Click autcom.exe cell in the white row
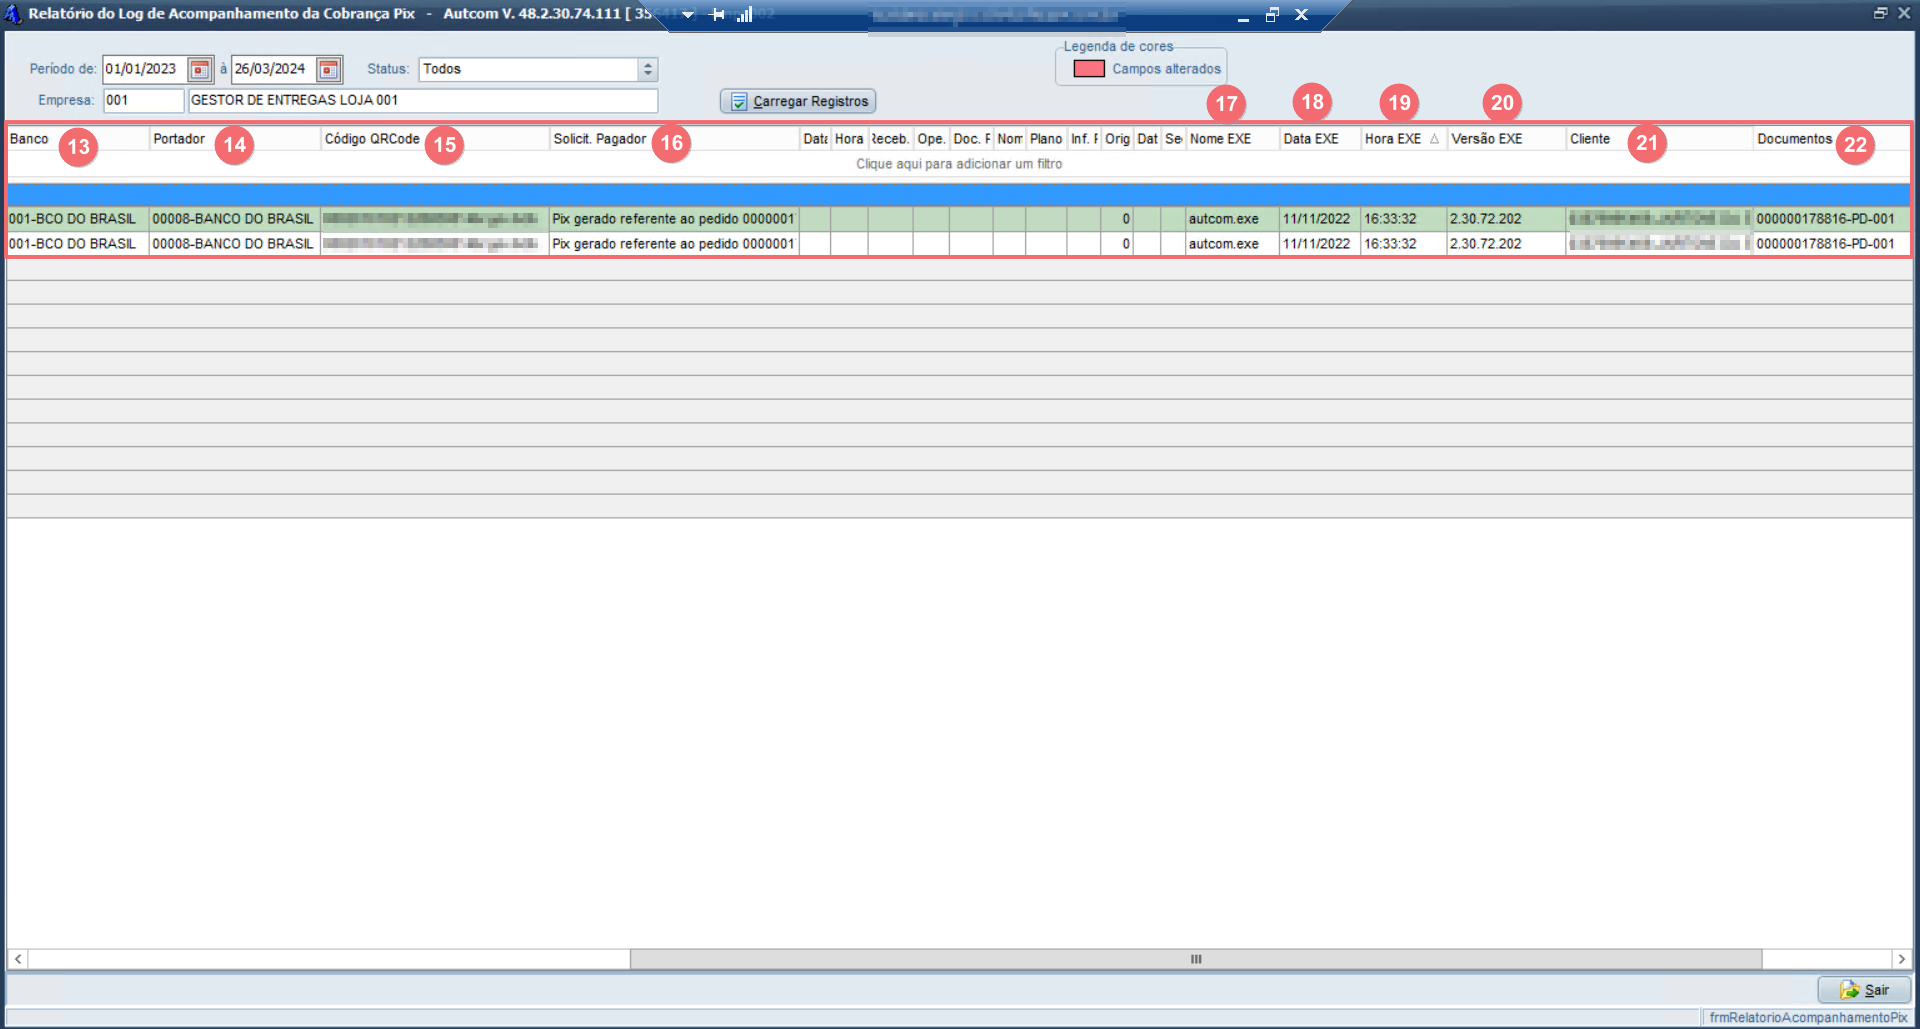Viewport: 1920px width, 1029px height. coord(1232,244)
